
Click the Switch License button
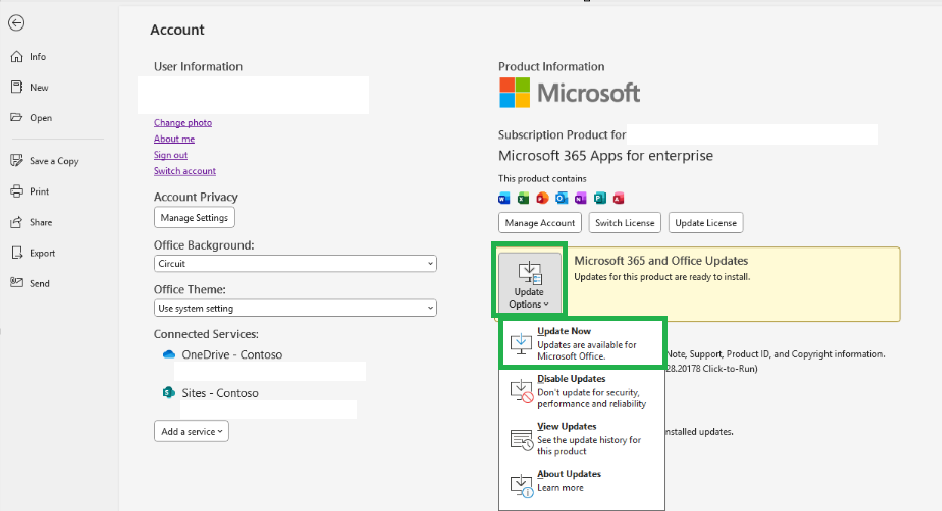pos(625,223)
